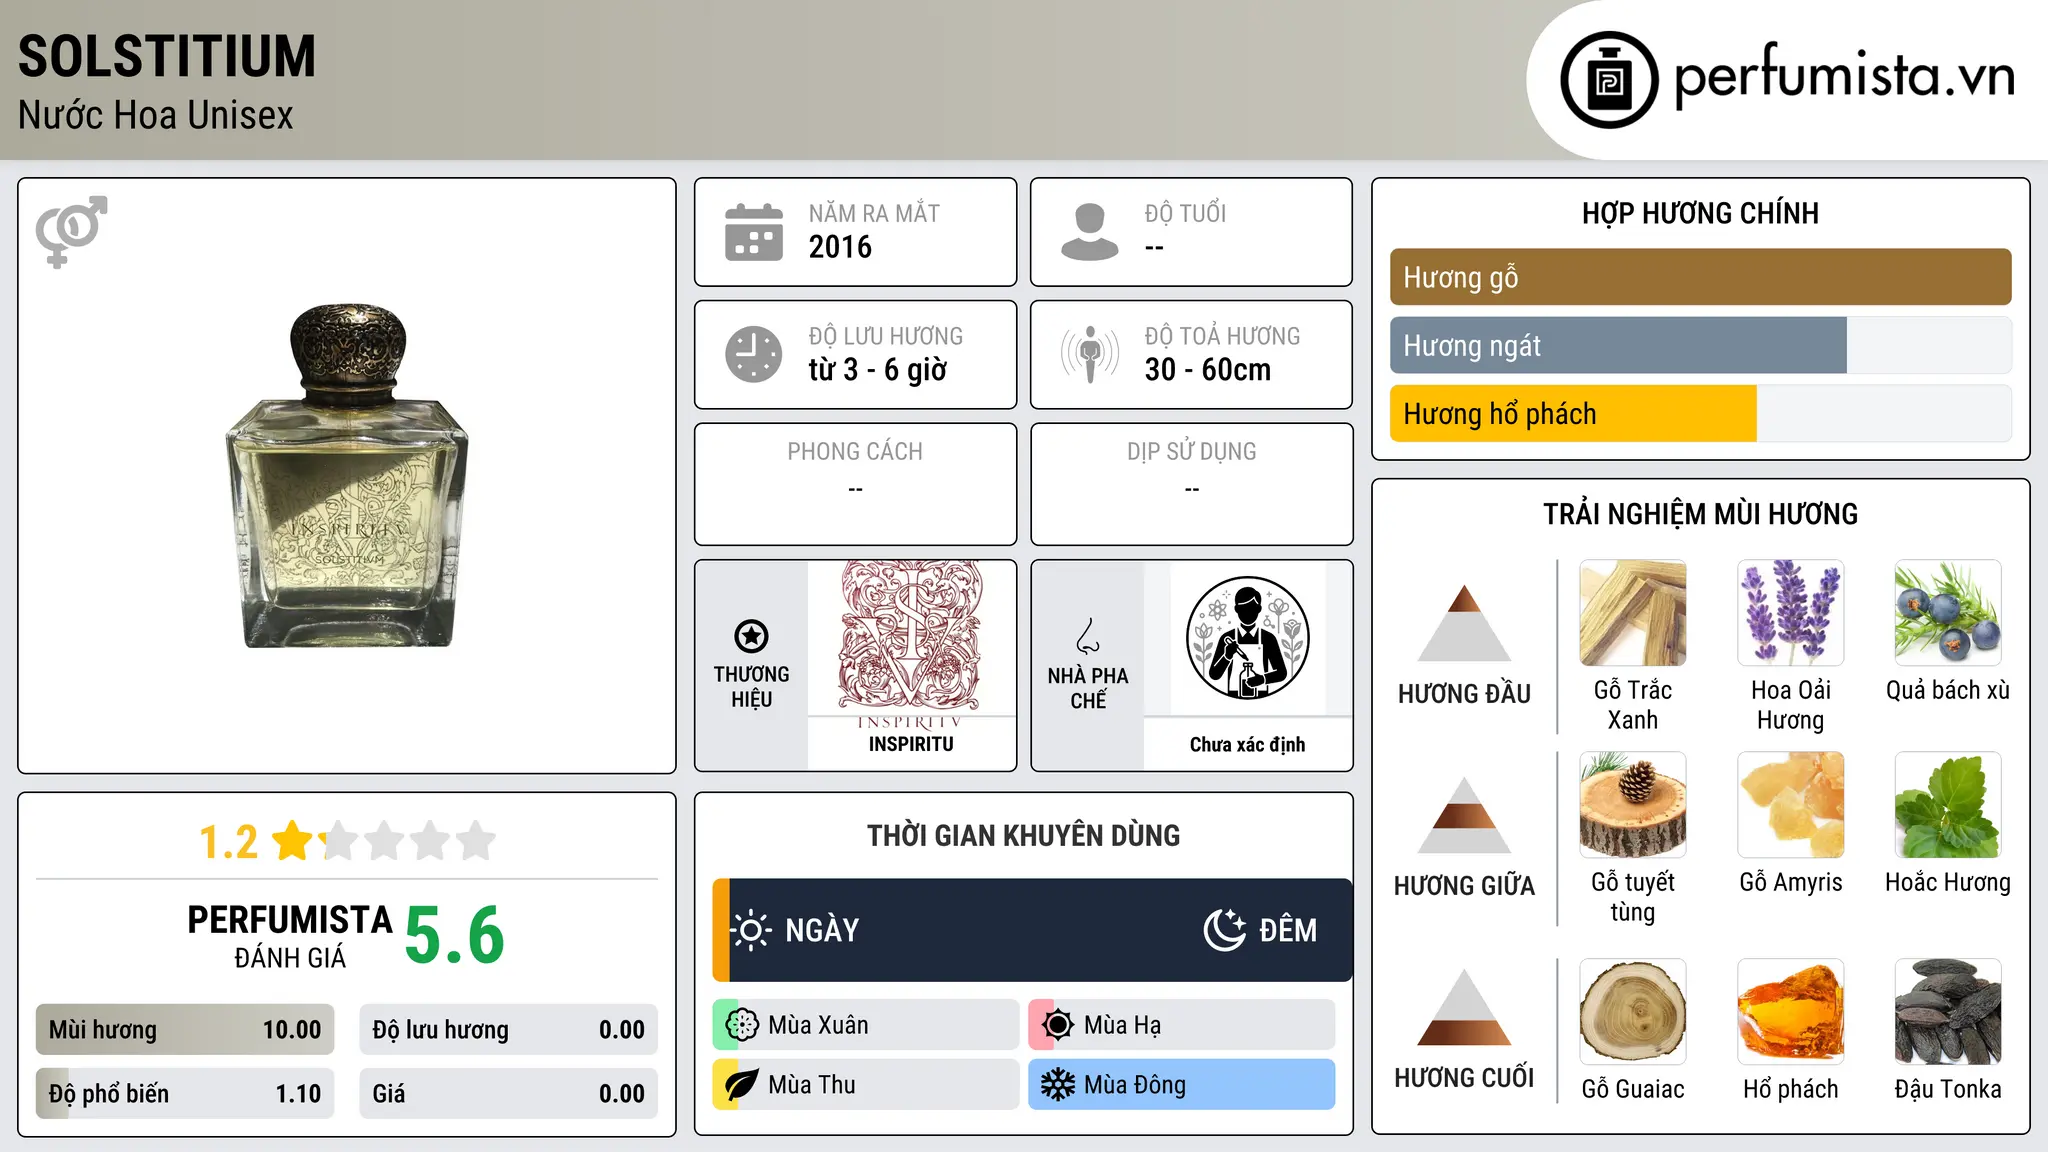The image size is (2048, 1152).
Task: Click the unisex gender symbol icon
Action: [x=71, y=231]
